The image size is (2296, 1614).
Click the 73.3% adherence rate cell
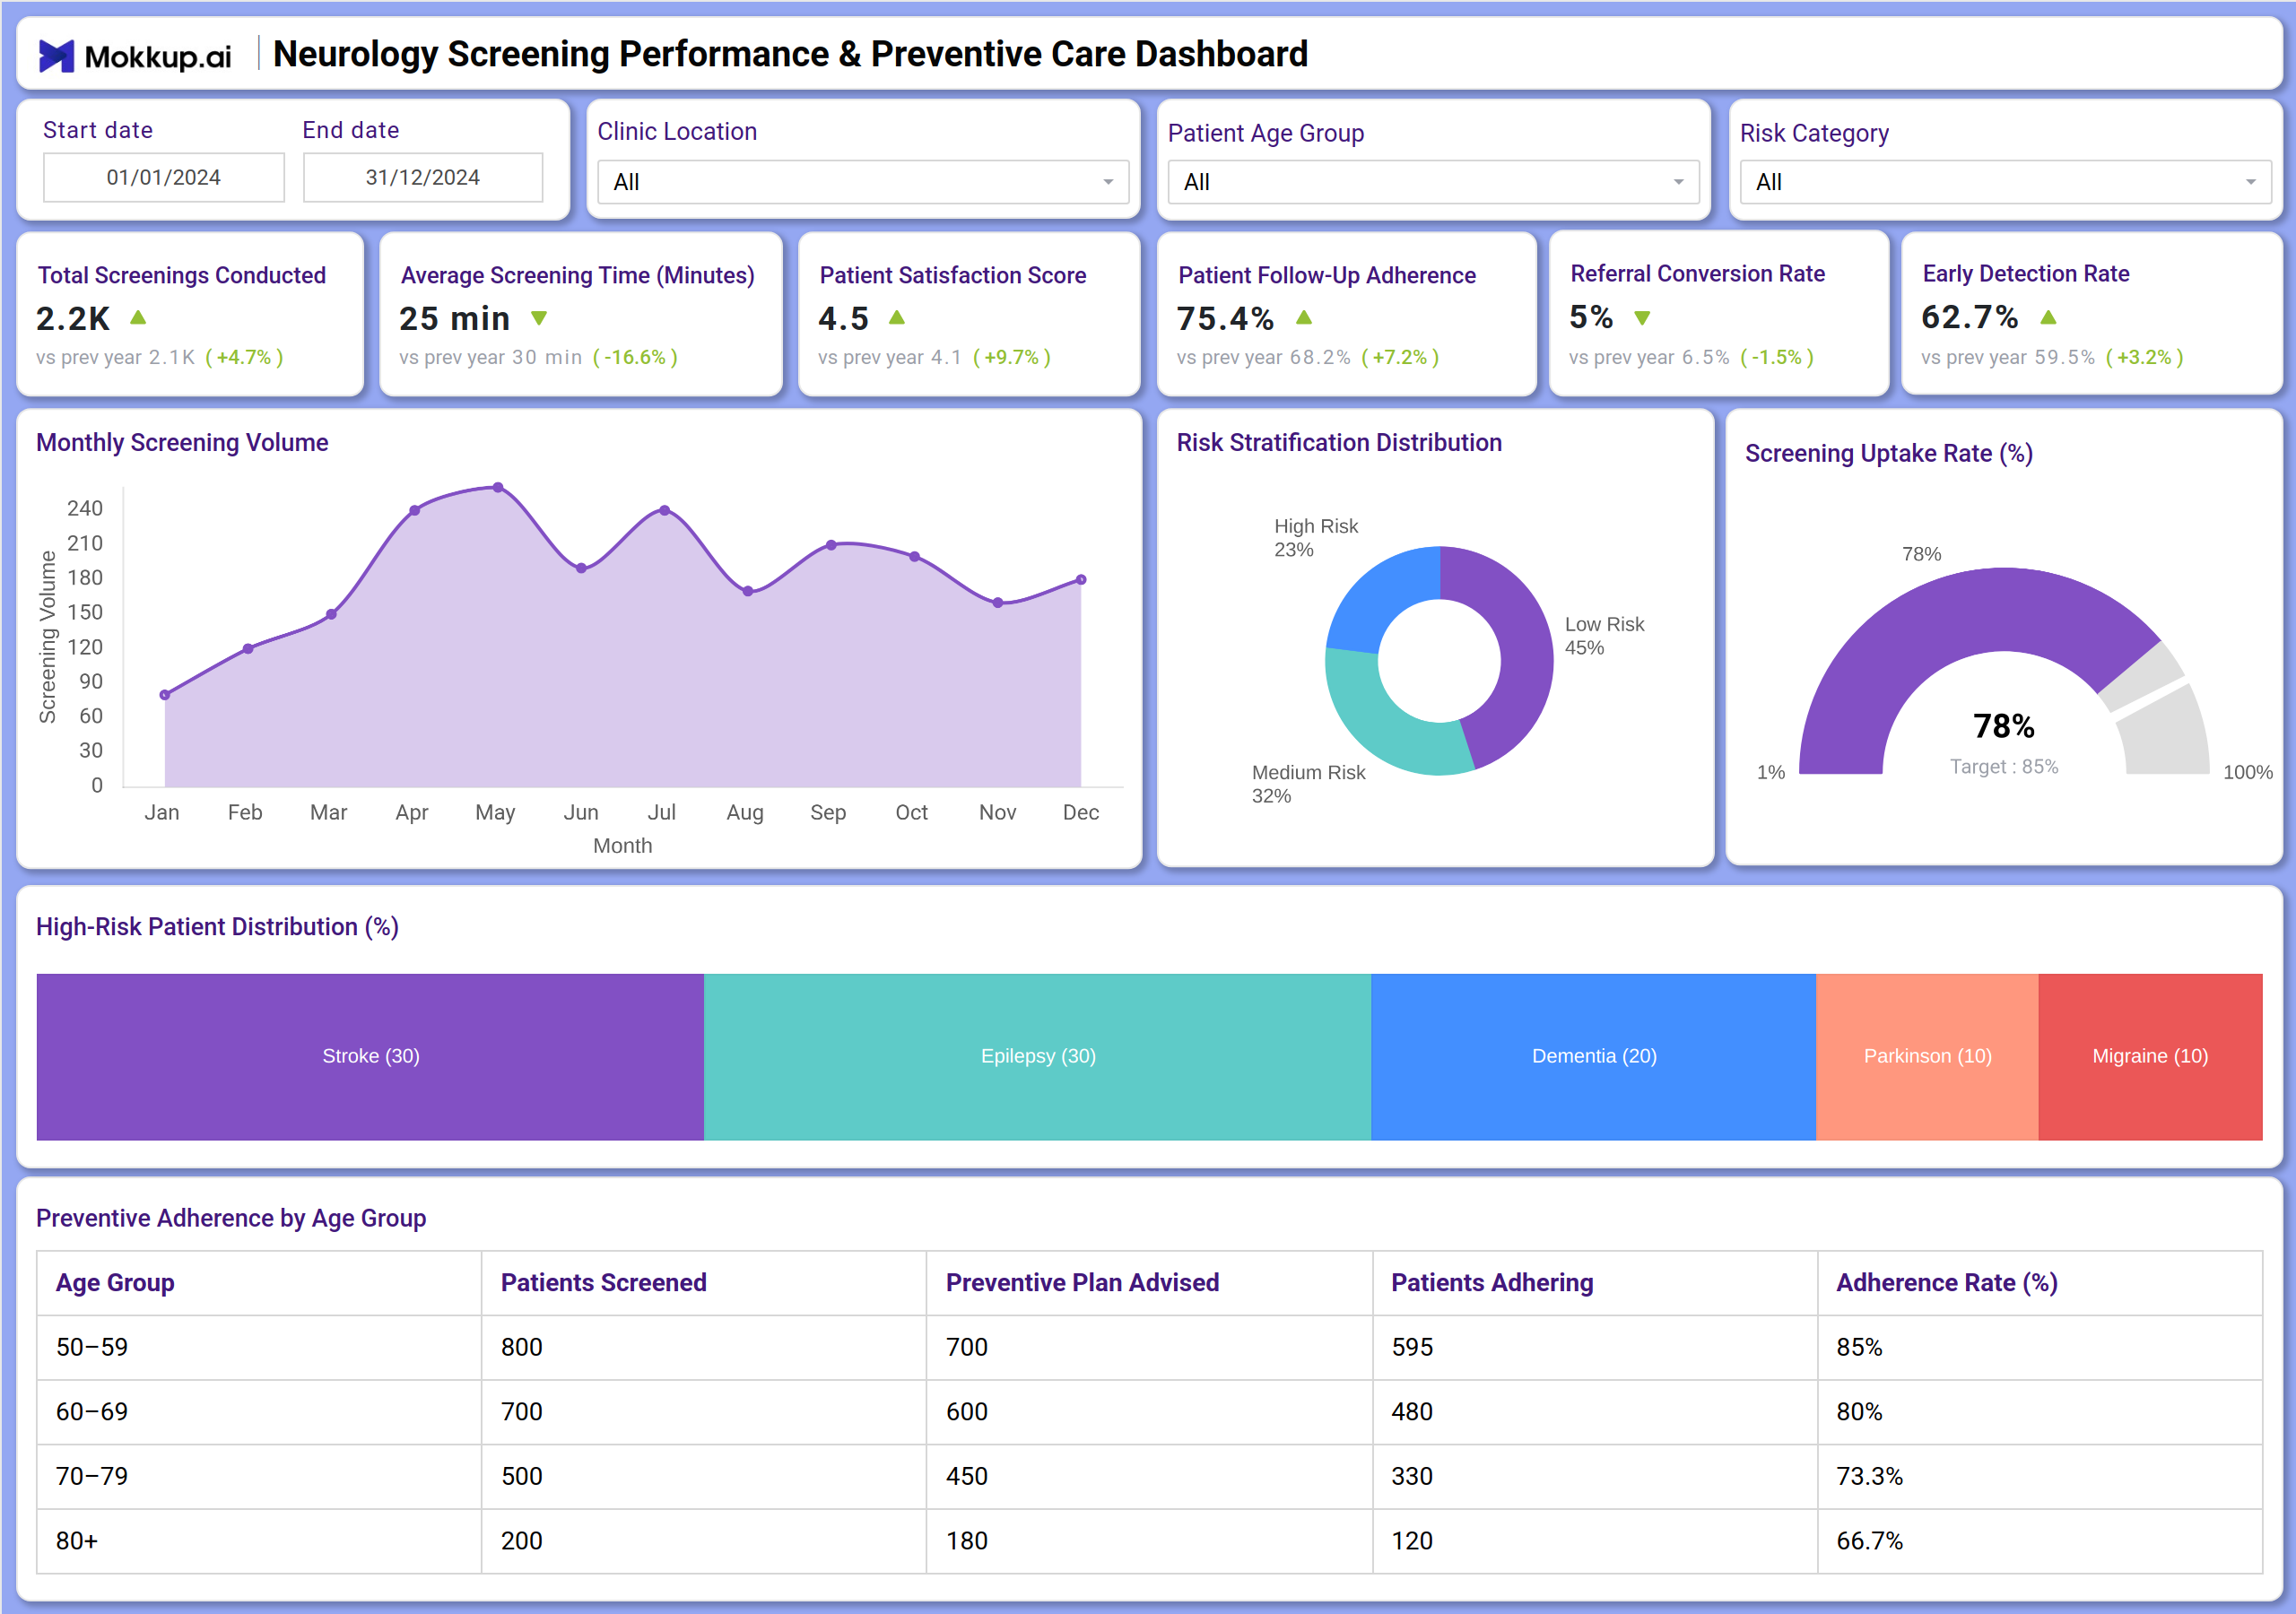(x=2040, y=1476)
